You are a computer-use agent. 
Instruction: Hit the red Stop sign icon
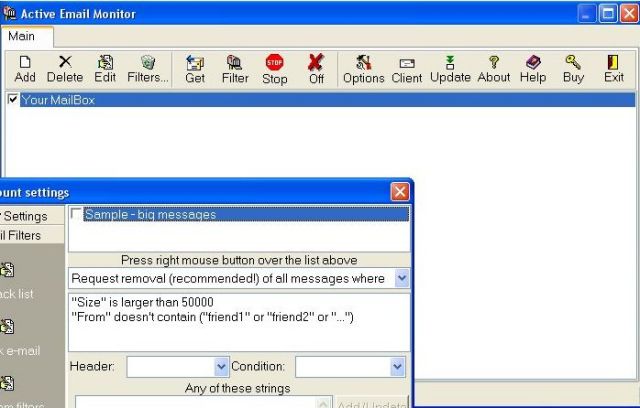[x=274, y=62]
